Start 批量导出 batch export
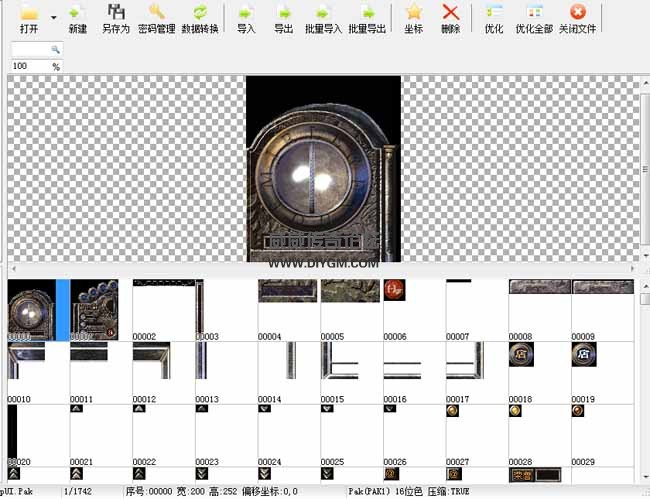Image resolution: width=650 pixels, height=499 pixels. [367, 19]
